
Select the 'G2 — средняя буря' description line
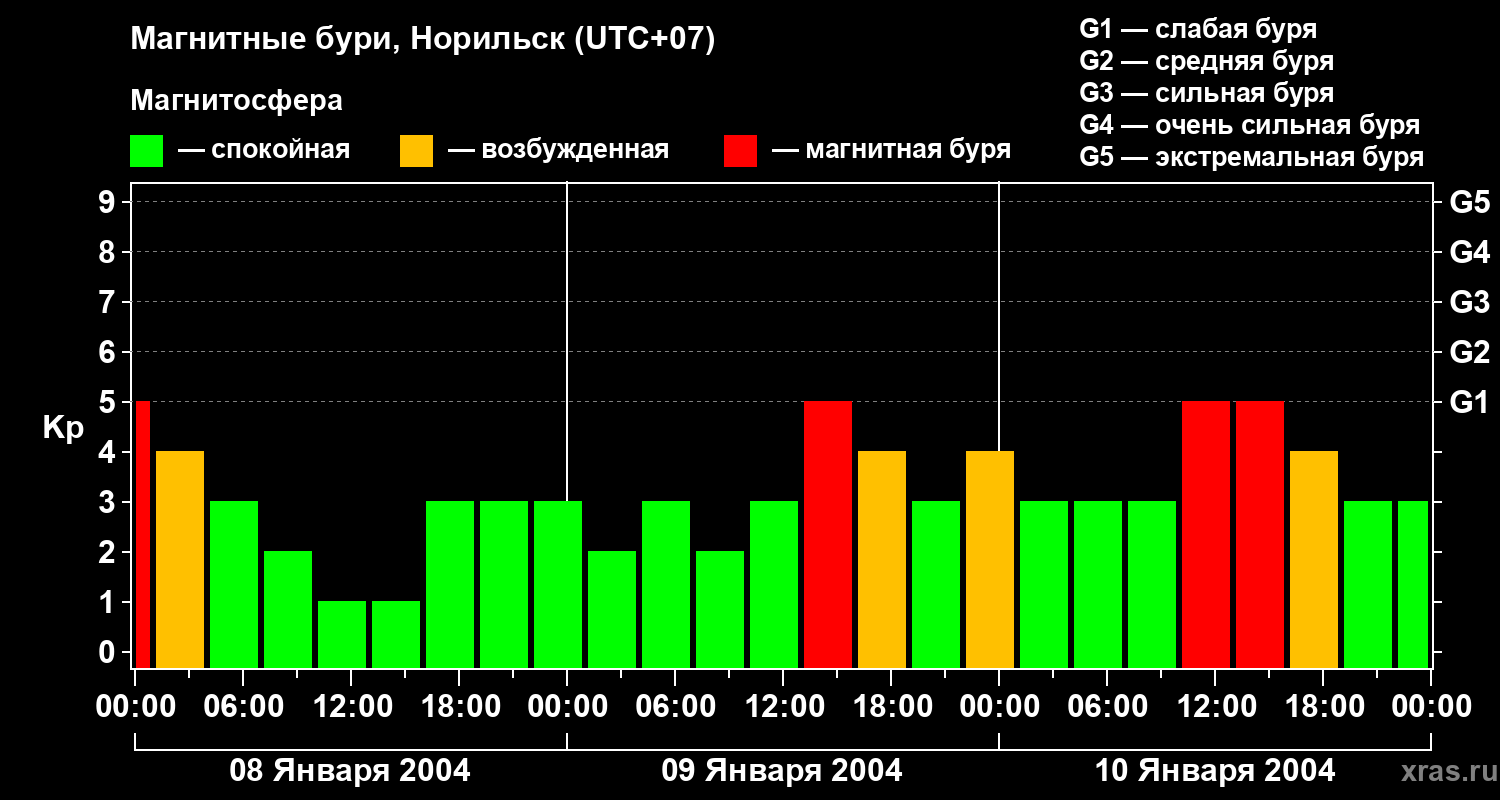[x=1206, y=61]
